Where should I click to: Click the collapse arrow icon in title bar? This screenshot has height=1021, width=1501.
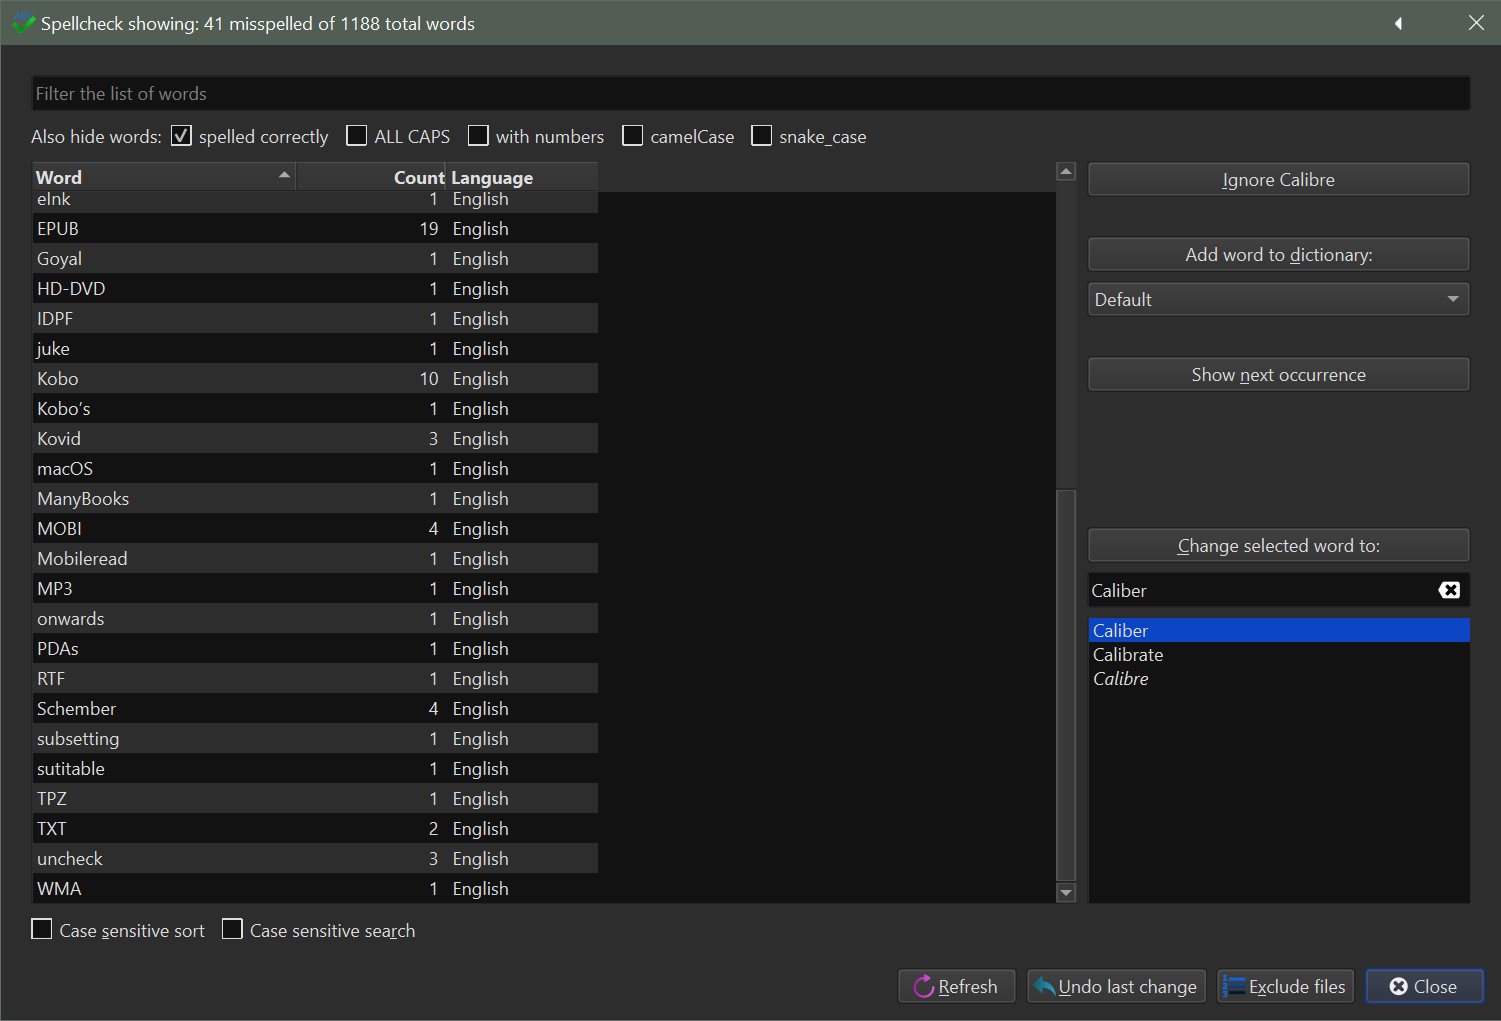(1398, 23)
